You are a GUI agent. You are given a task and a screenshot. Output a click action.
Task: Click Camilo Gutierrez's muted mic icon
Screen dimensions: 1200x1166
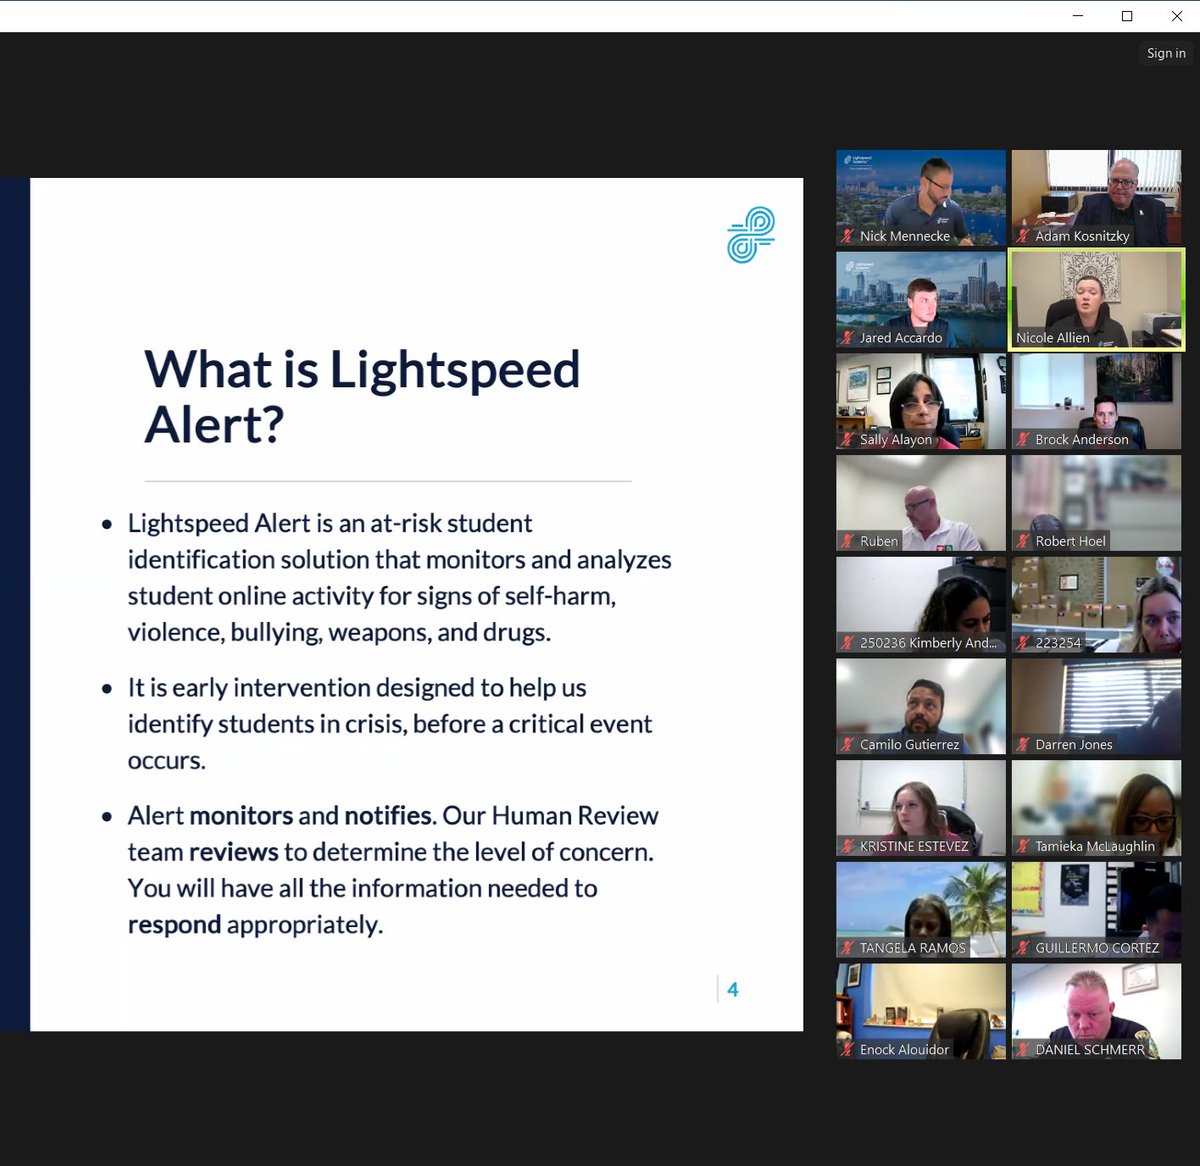tap(846, 744)
